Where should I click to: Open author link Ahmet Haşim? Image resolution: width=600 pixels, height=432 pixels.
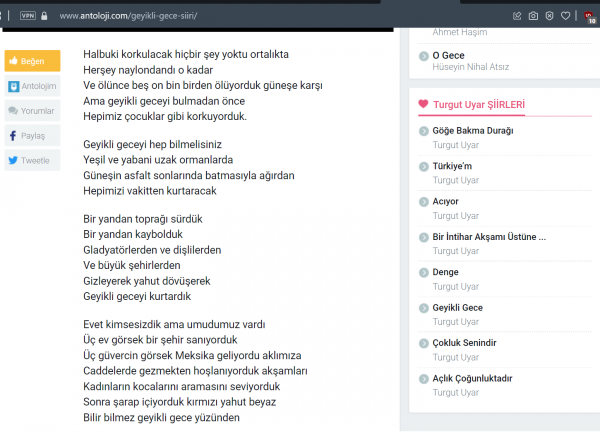pyautogui.click(x=460, y=32)
